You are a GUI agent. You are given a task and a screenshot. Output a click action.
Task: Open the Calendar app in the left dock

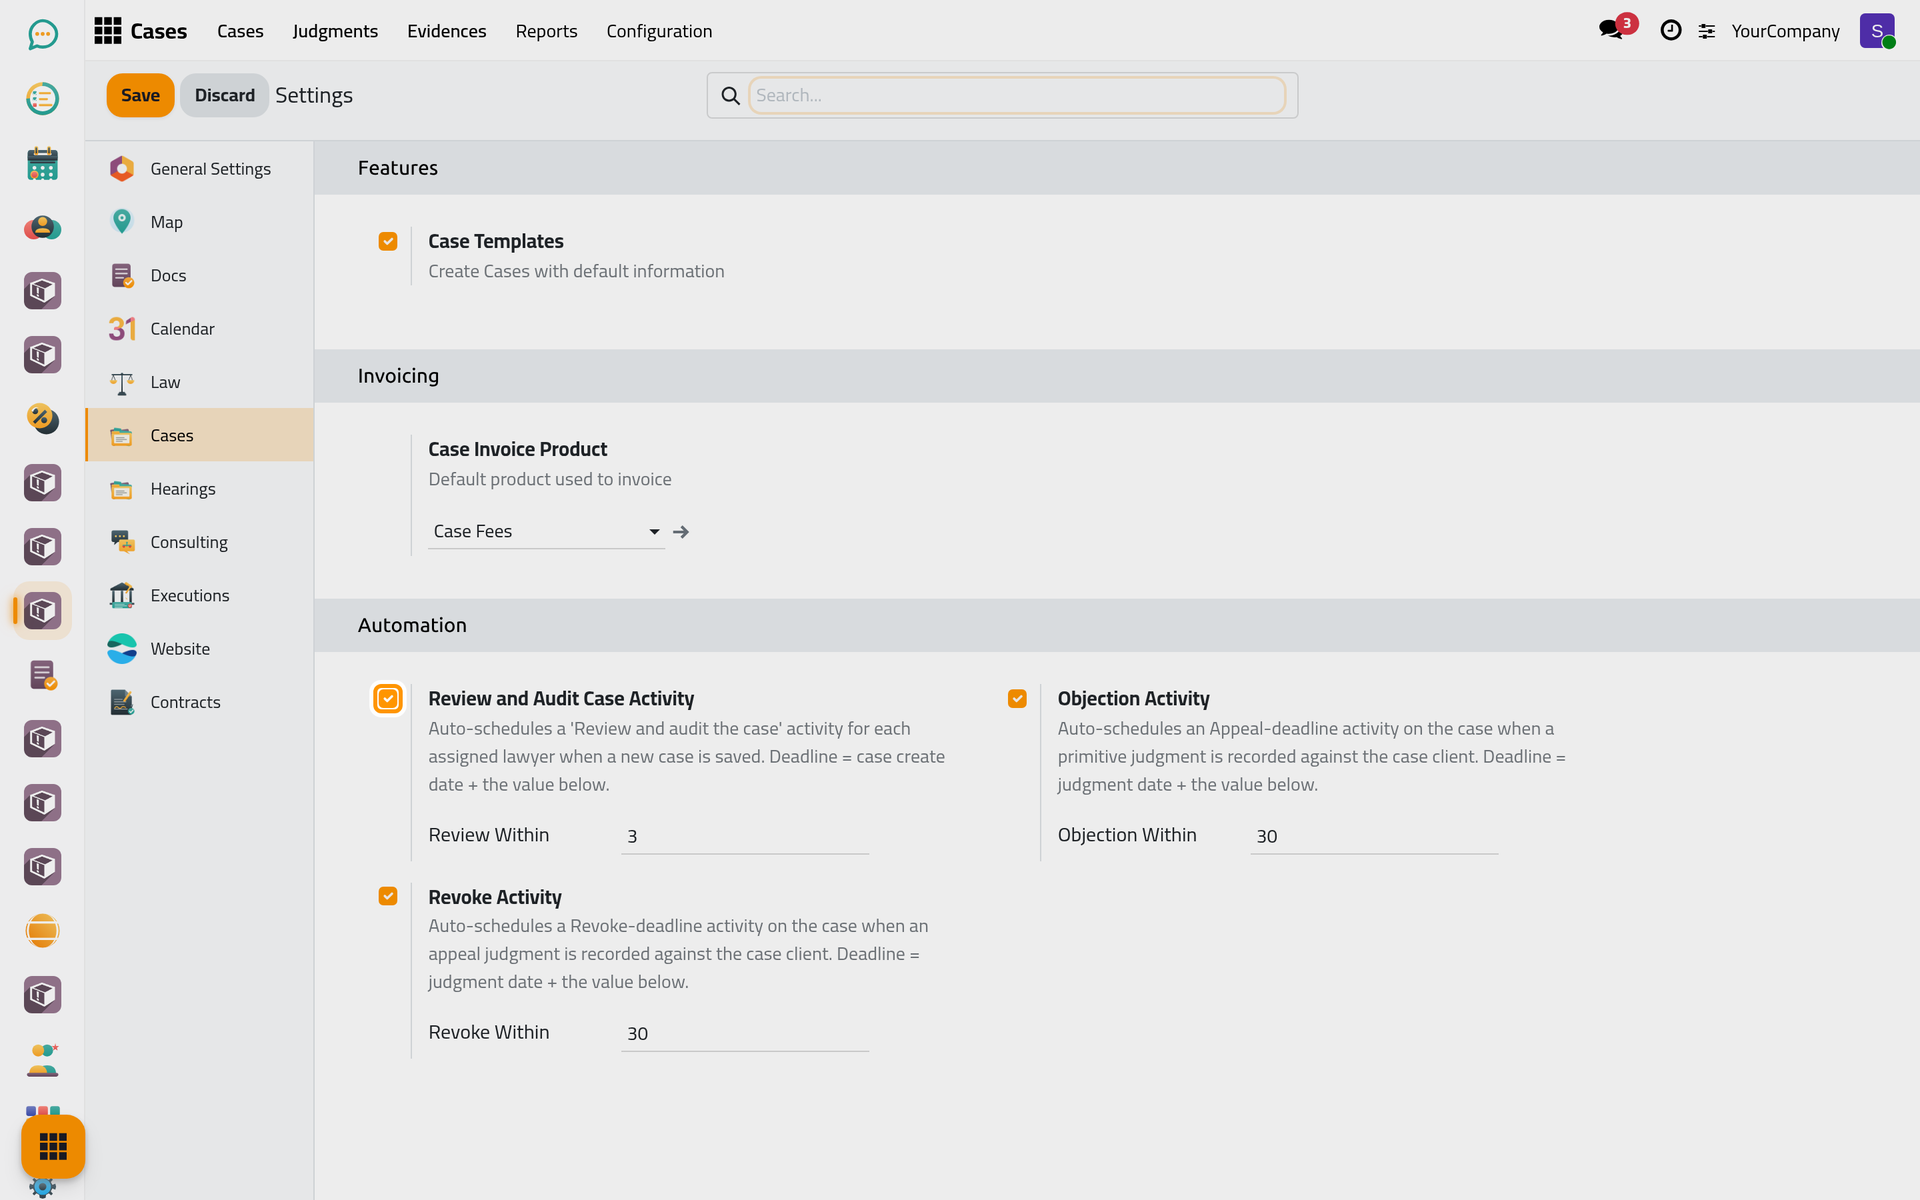click(42, 163)
